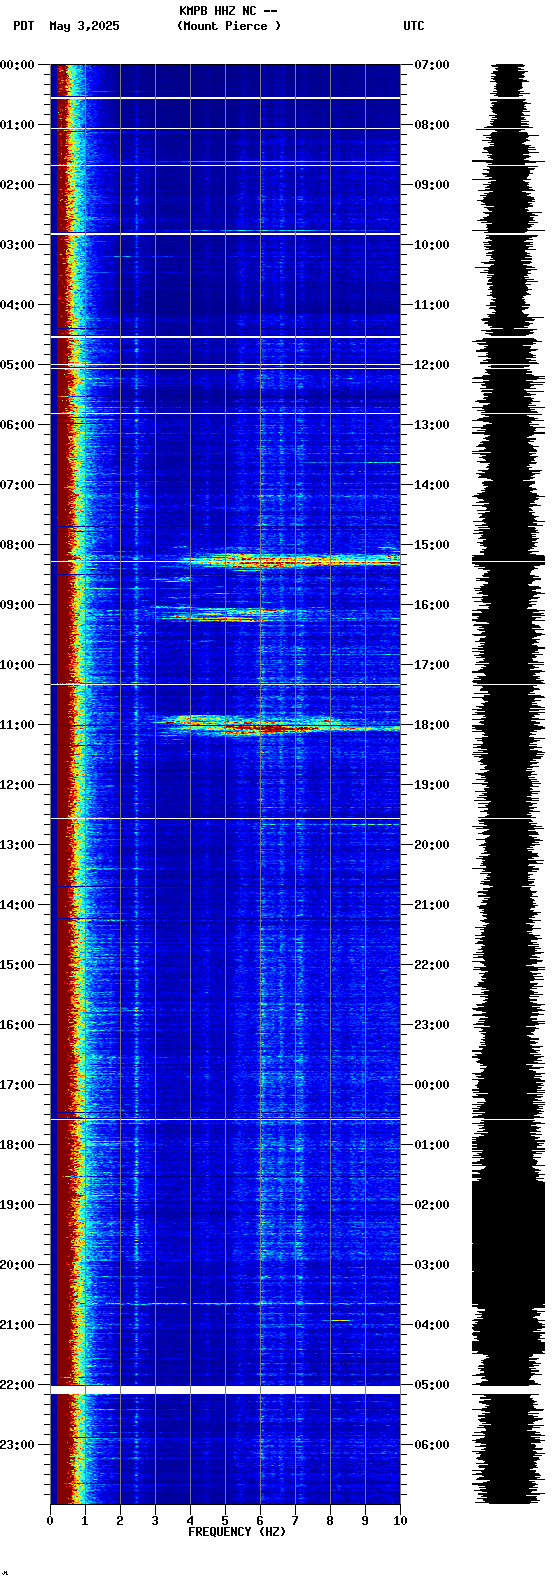Click the frequency axis tick '9'

click(x=365, y=1521)
